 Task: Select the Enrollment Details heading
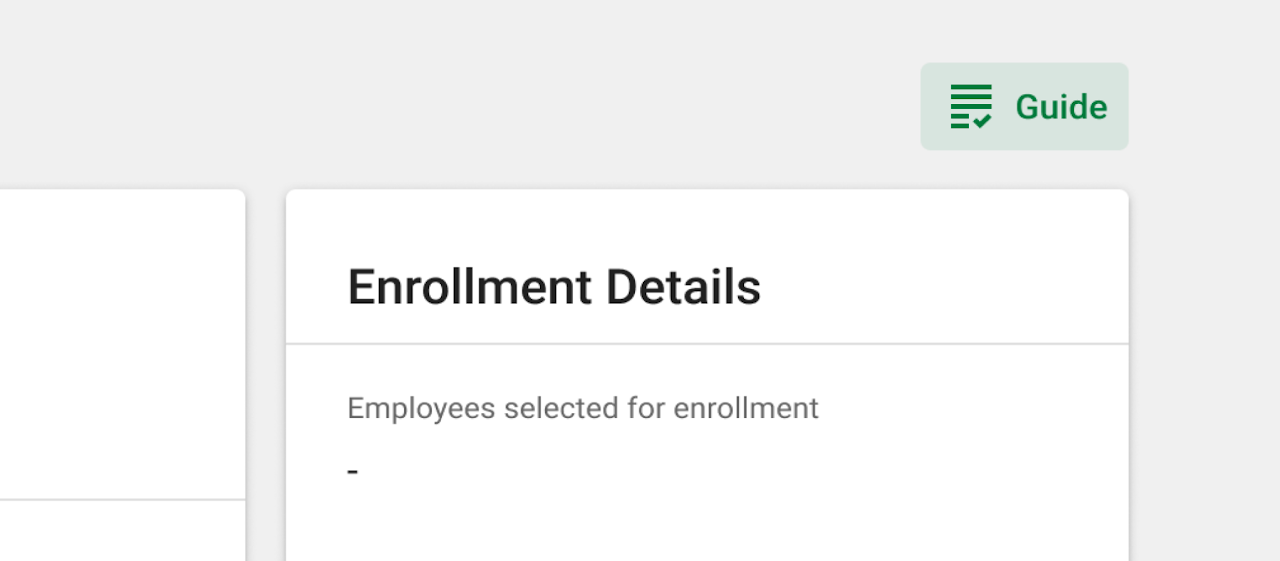pos(554,287)
